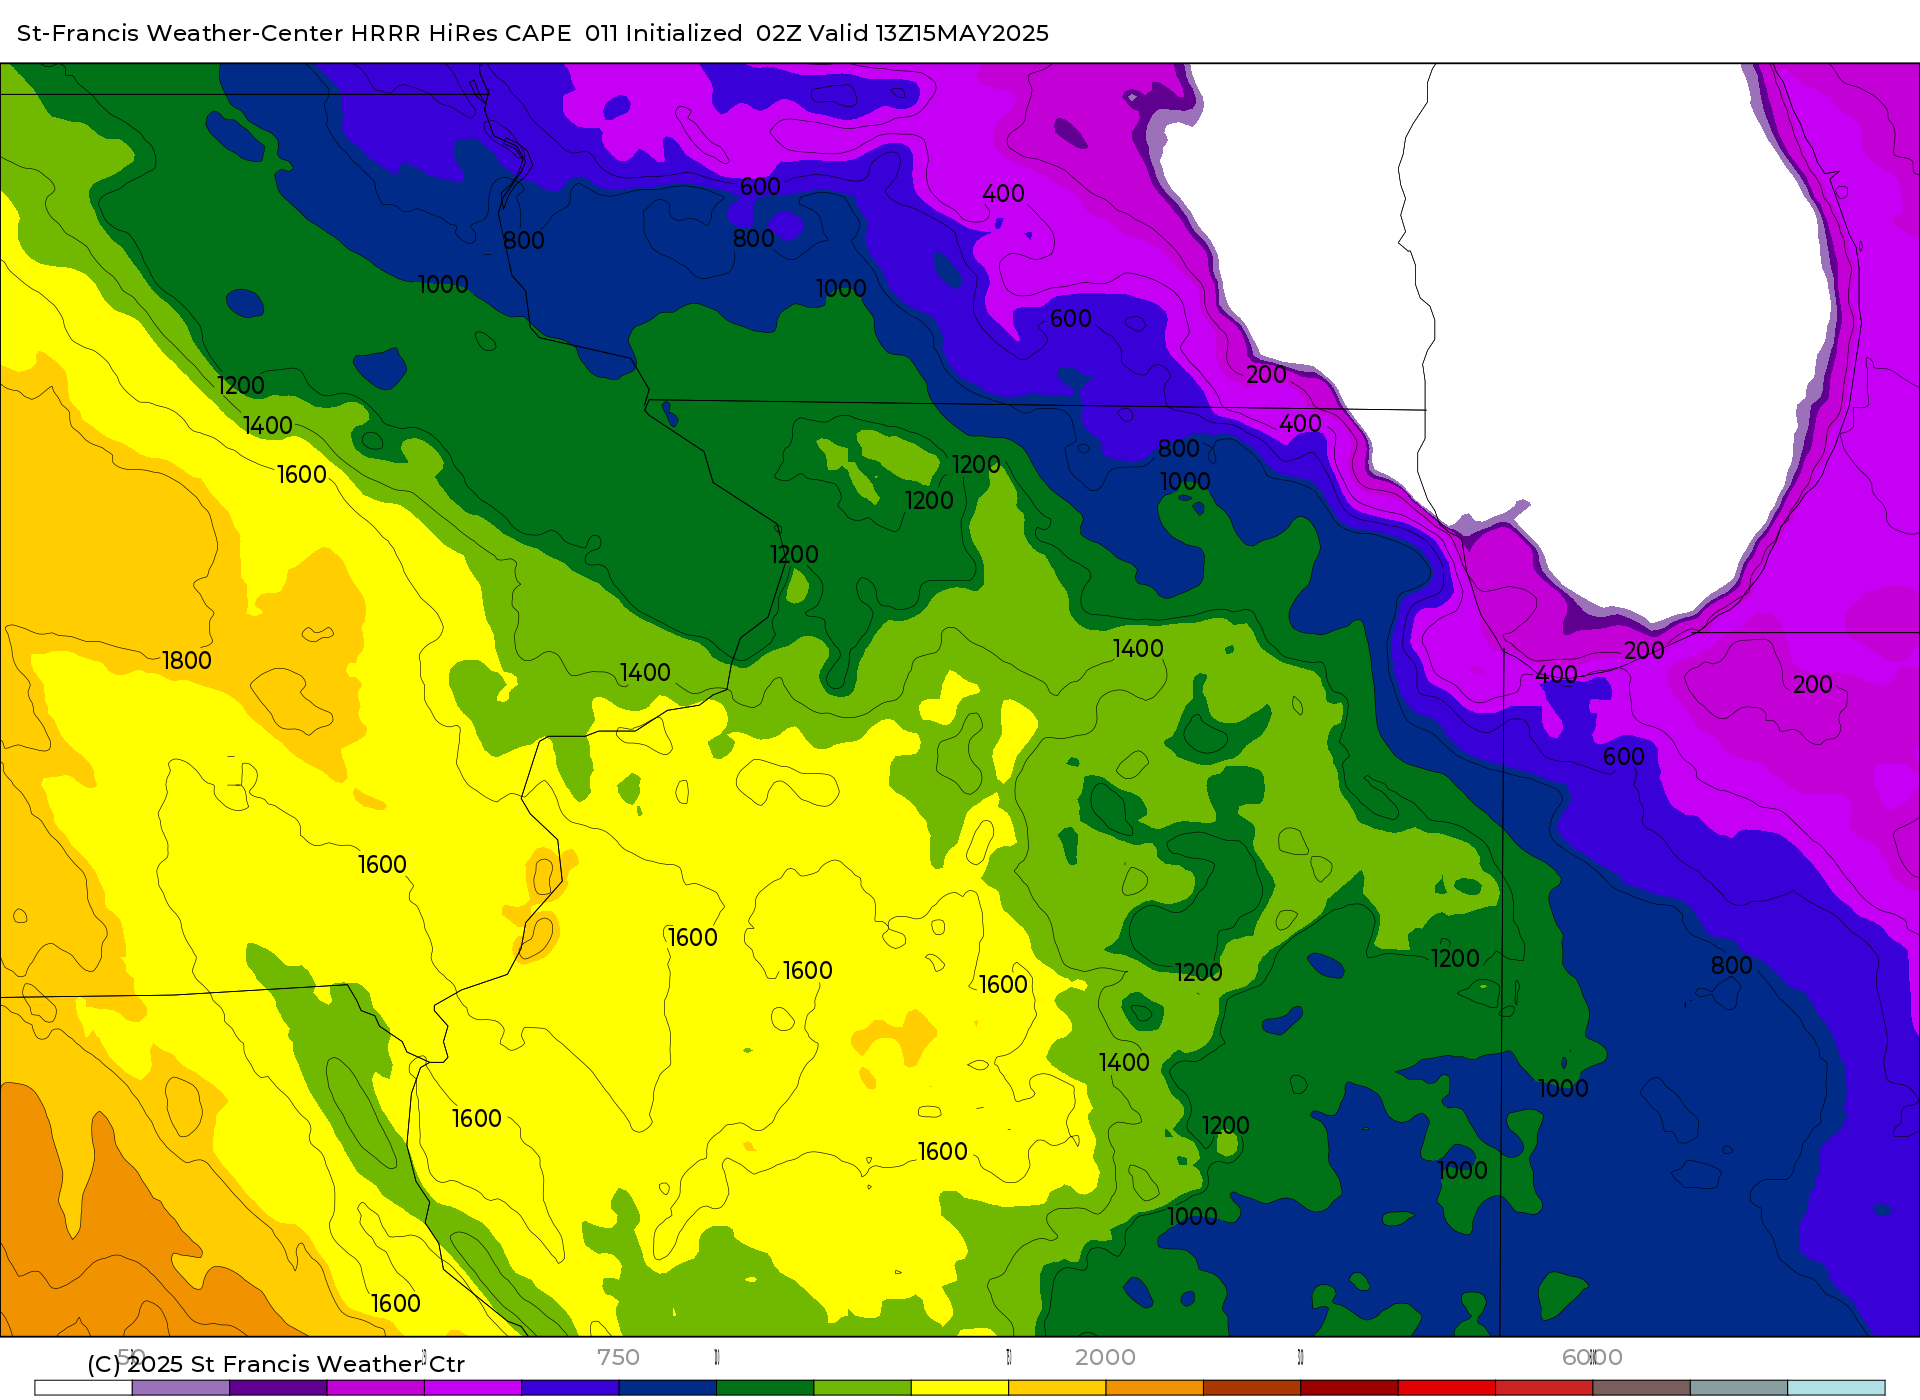This screenshot has width=1920, height=1400.
Task: Click the '(C) 2025 St Francis Weather Ctr' text
Action: pyautogui.click(x=276, y=1364)
